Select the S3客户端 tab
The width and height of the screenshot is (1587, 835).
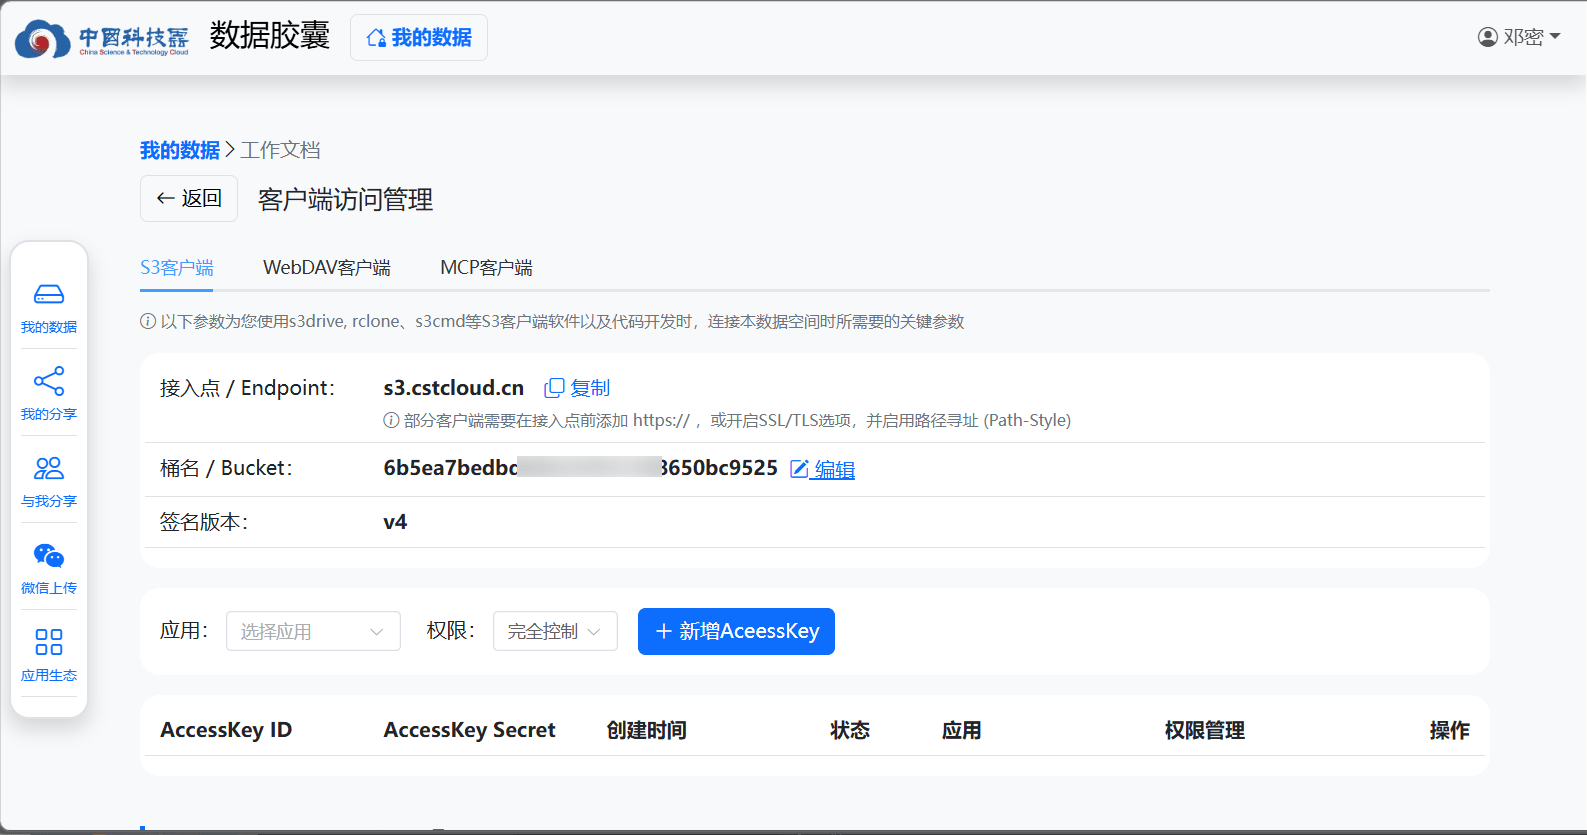pos(176,268)
